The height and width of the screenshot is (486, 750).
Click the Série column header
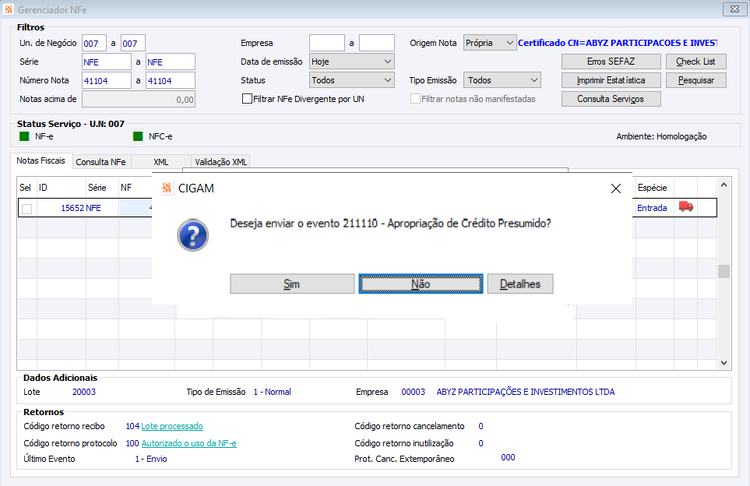102,188
